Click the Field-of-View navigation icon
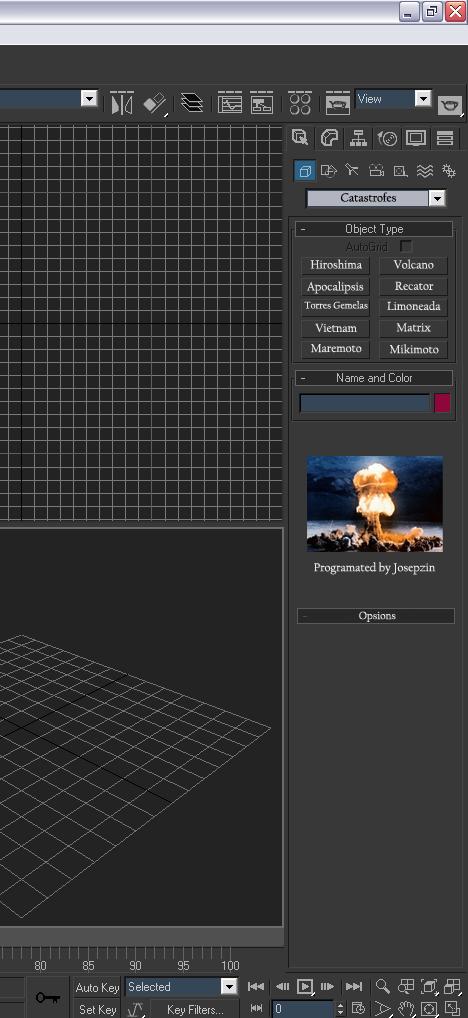The width and height of the screenshot is (468, 1018). pyautogui.click(x=383, y=1009)
